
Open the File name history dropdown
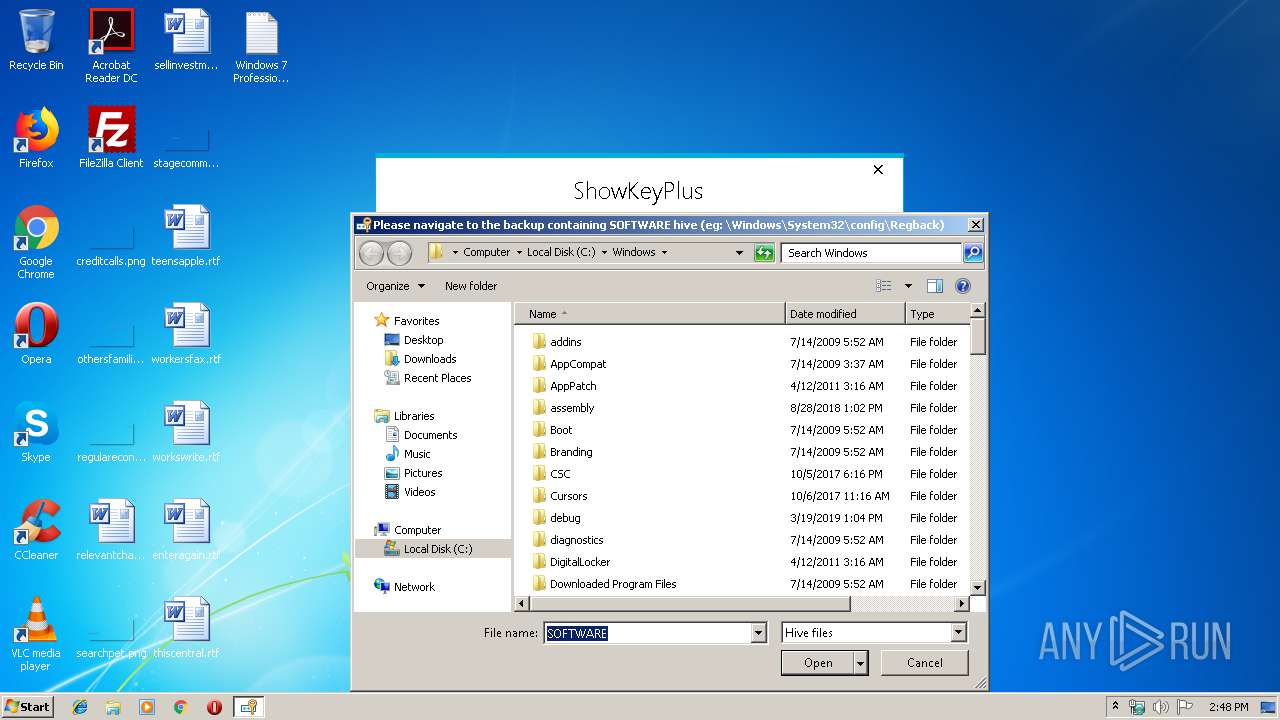(759, 633)
